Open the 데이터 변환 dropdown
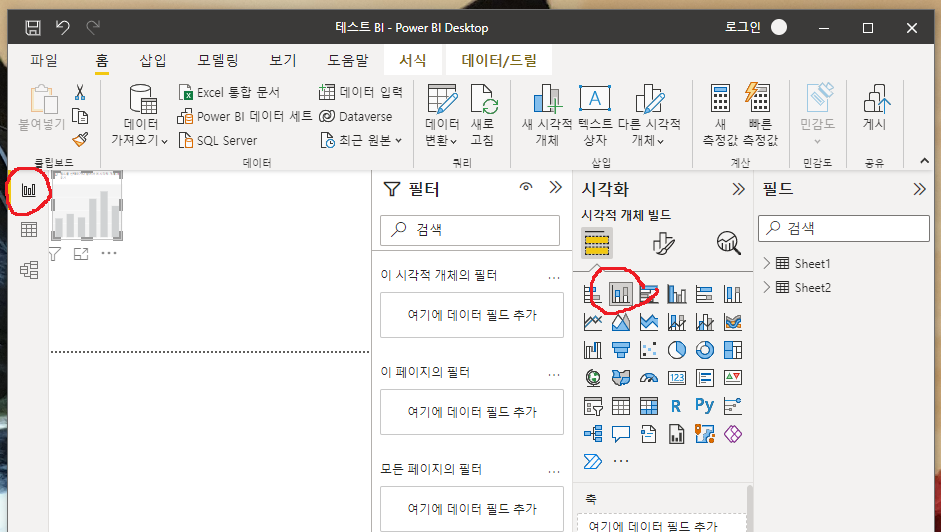The width and height of the screenshot is (941, 532). 442,115
